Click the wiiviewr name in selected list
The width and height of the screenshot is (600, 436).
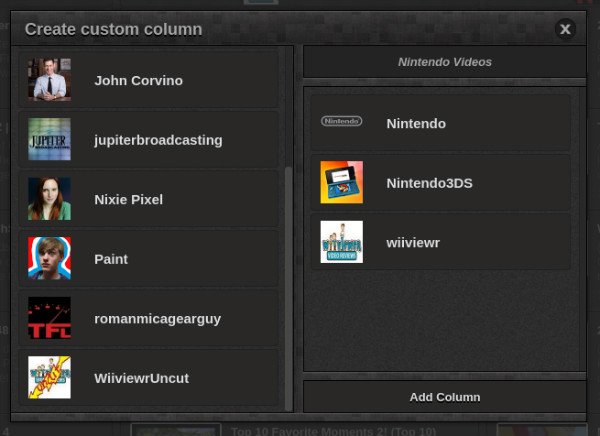tap(414, 242)
